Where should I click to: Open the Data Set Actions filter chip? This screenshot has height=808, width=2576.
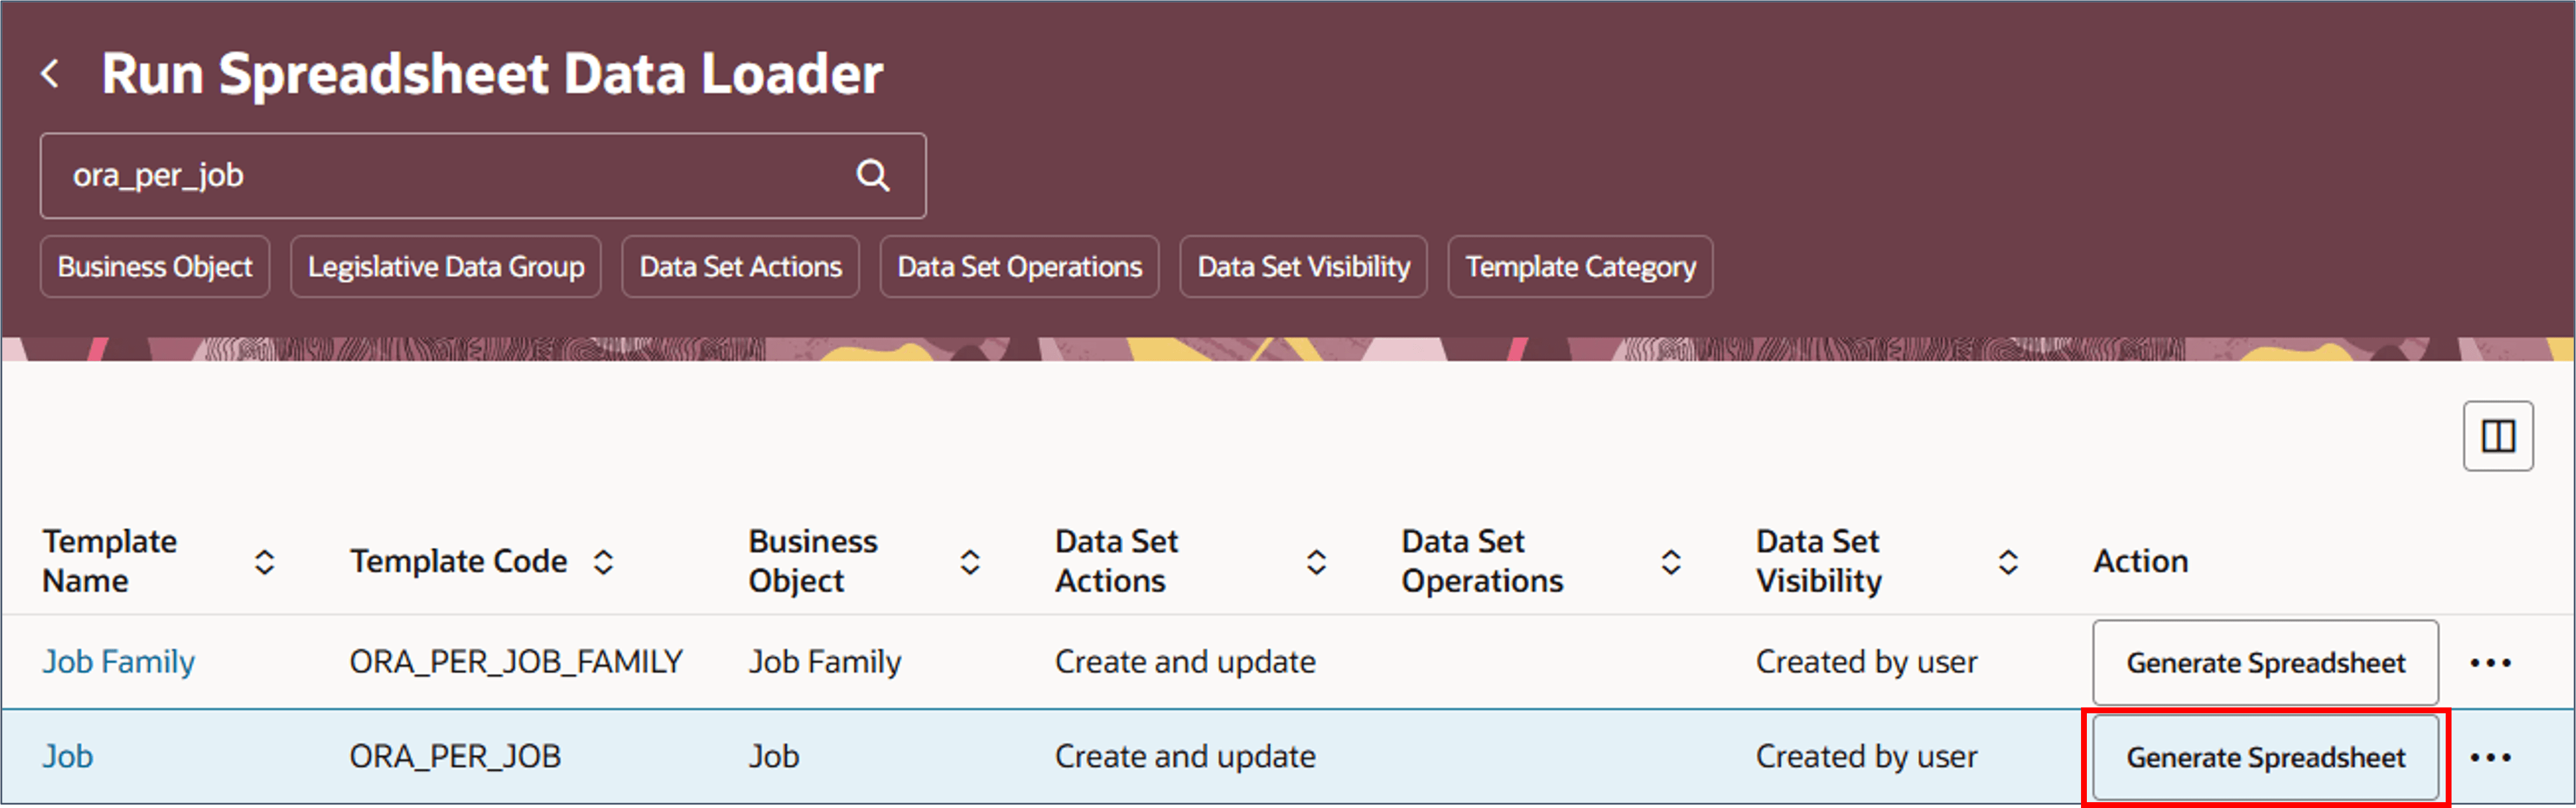[x=740, y=267]
